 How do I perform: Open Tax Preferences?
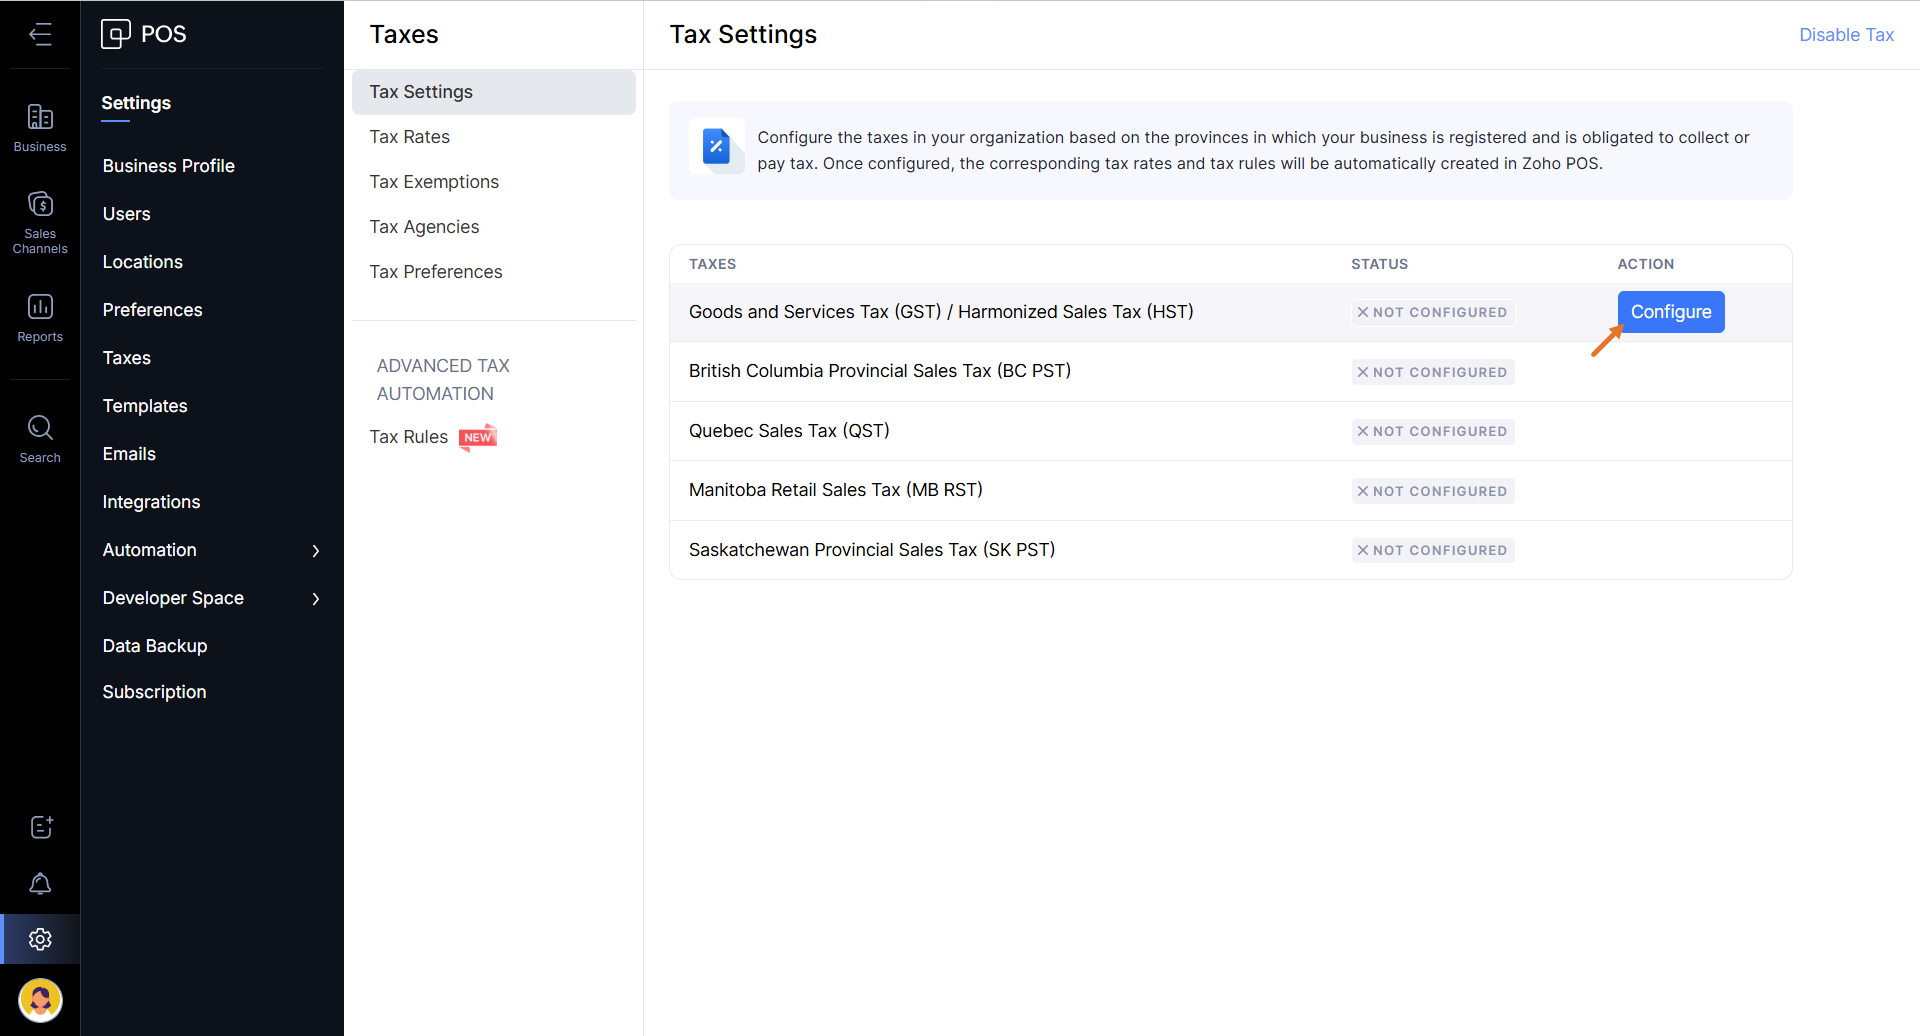pos(435,272)
